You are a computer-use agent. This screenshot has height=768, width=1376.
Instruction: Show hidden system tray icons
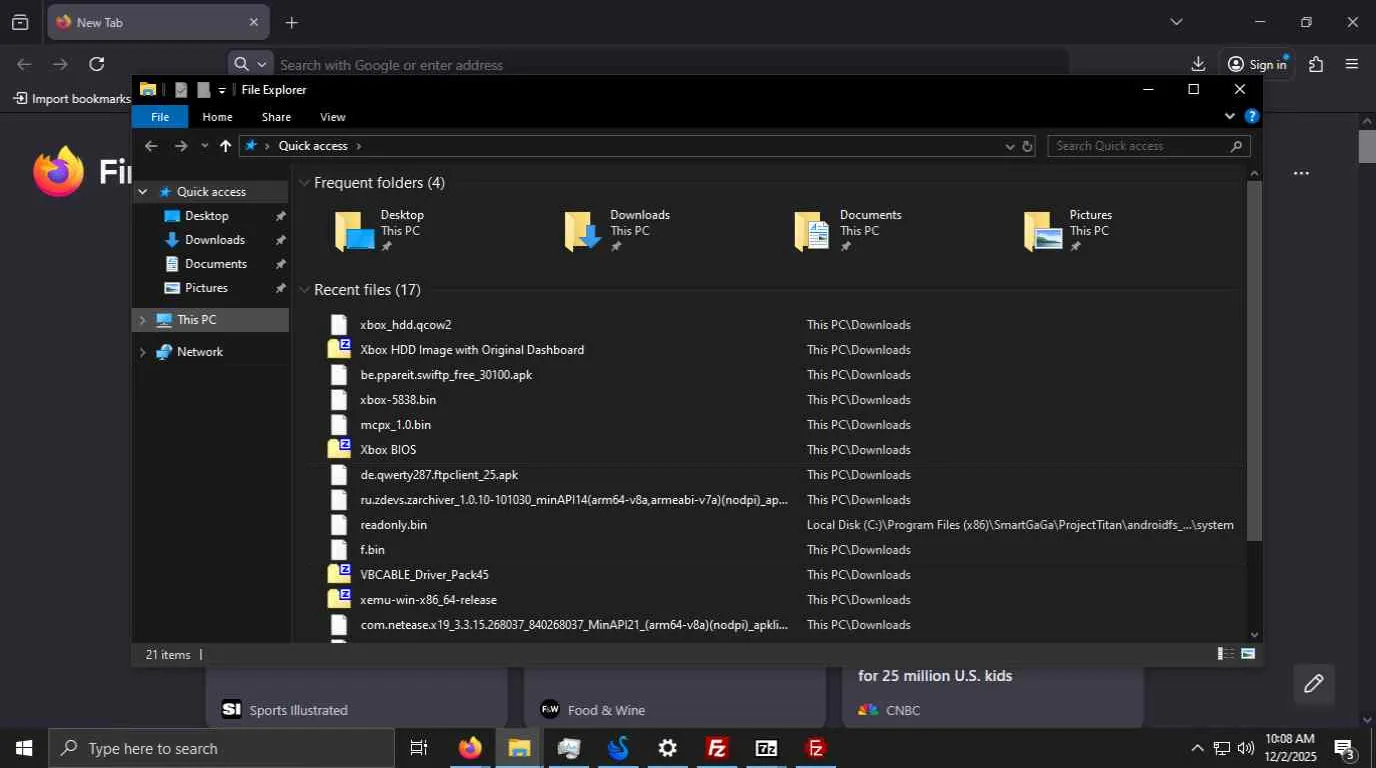(x=1197, y=748)
